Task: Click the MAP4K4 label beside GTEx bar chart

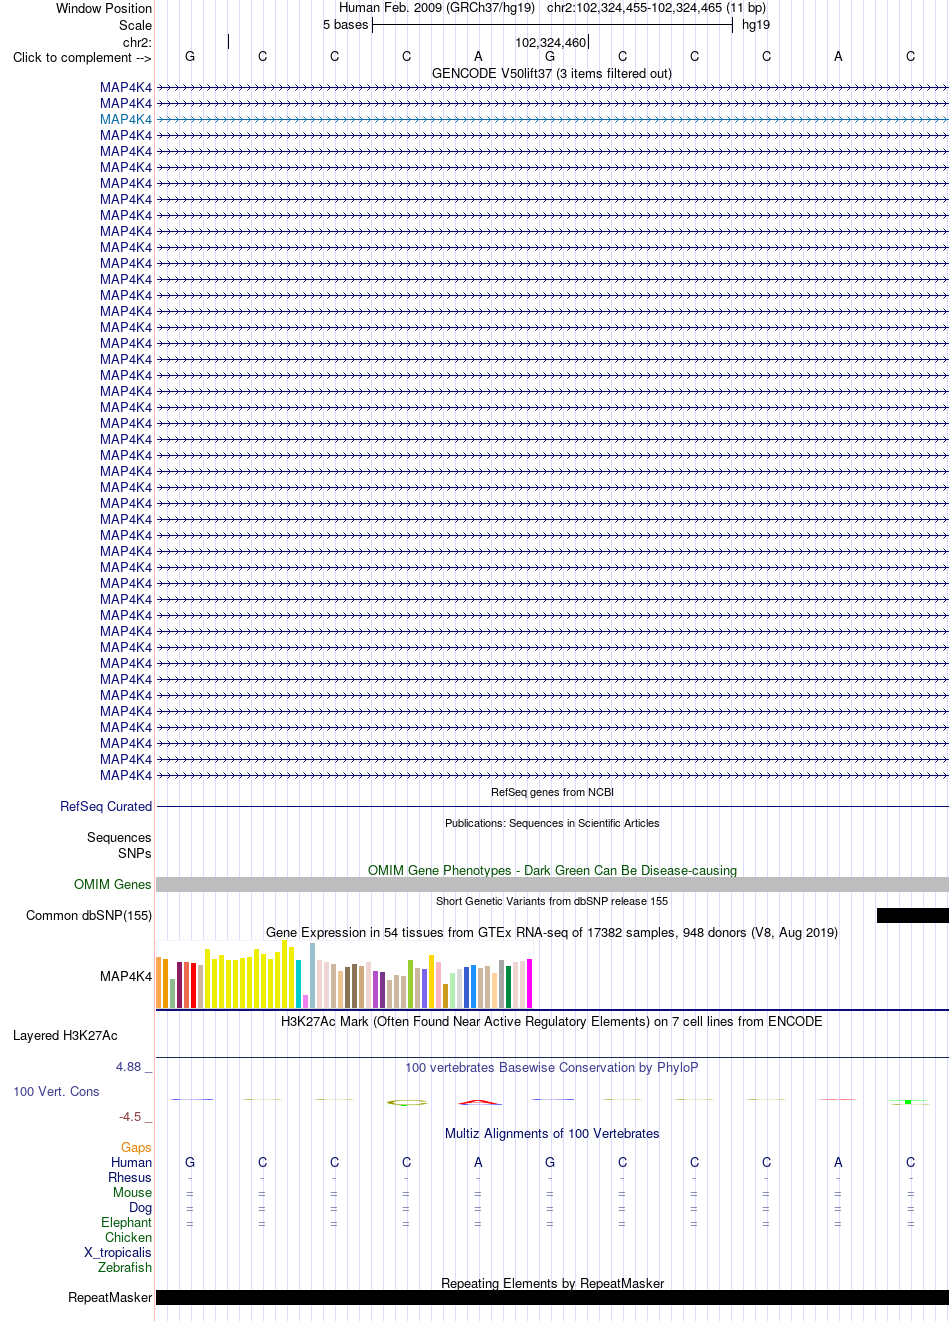Action: [126, 976]
